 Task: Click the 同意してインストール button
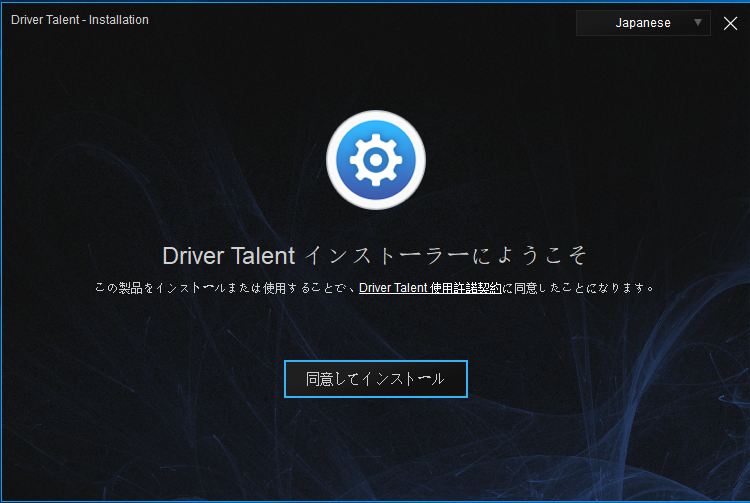tap(375, 379)
